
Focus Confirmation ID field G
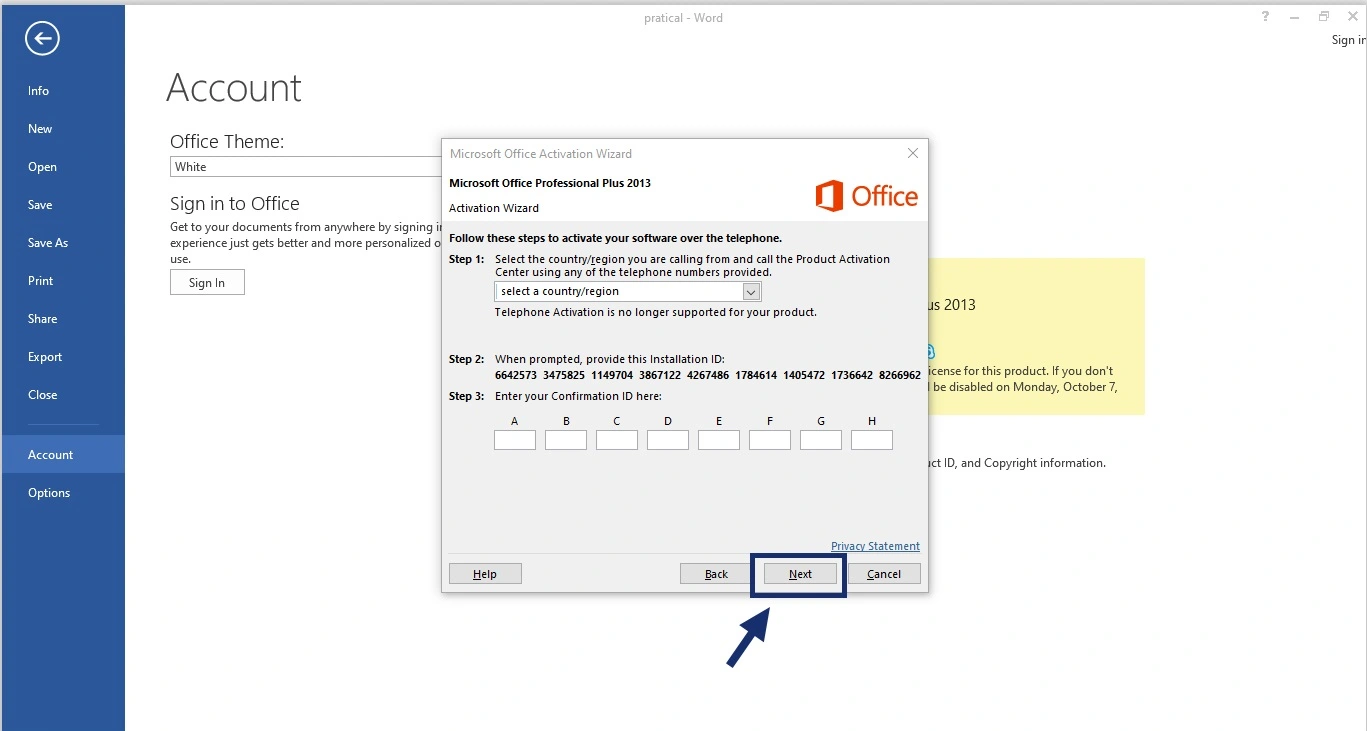pyautogui.click(x=821, y=440)
